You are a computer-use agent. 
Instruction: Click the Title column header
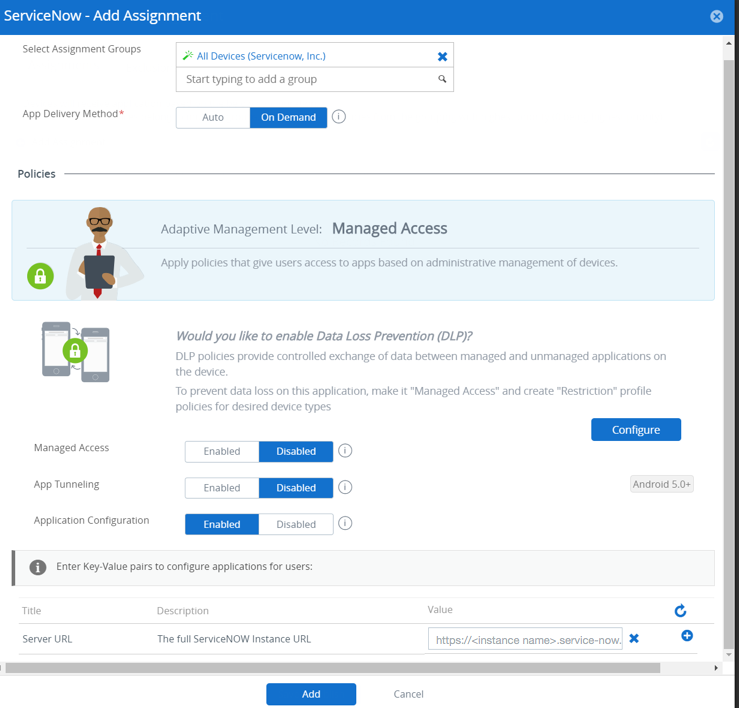(32, 610)
